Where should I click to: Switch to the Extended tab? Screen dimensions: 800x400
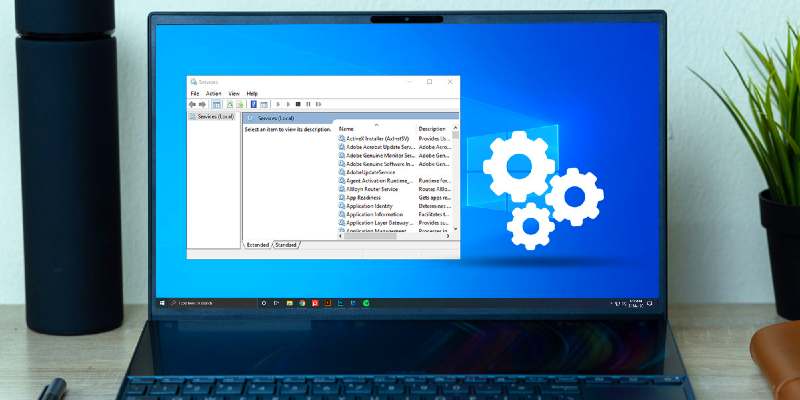[x=258, y=244]
